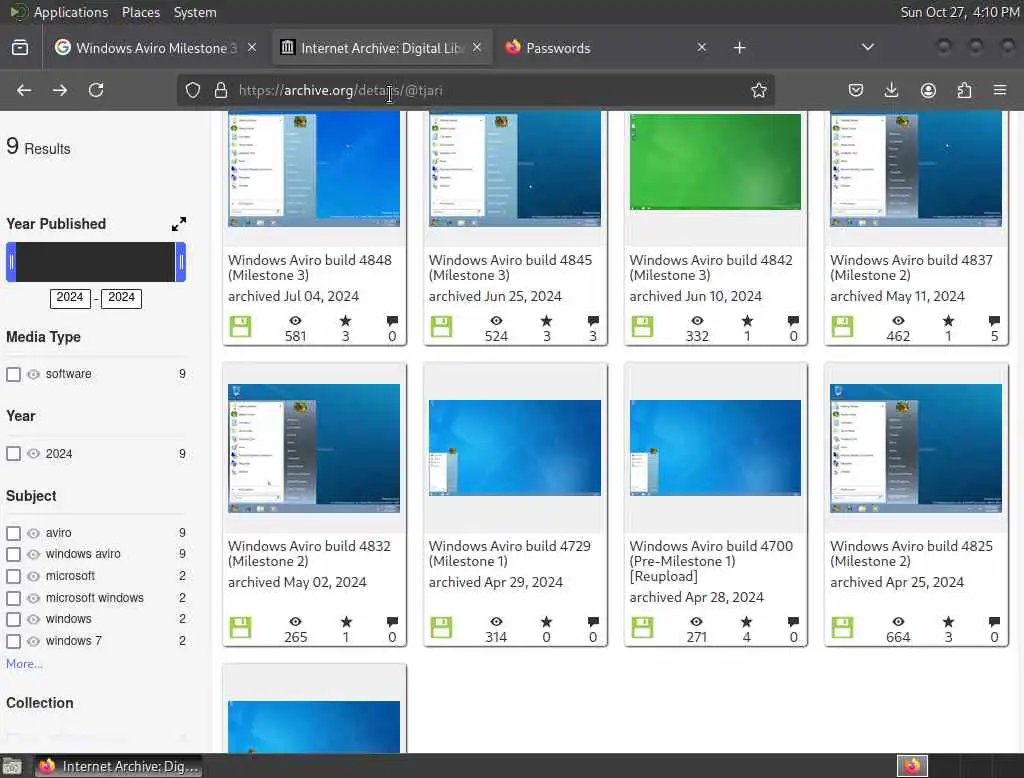Close the Windows Aviro Milestone tab

tap(252, 48)
